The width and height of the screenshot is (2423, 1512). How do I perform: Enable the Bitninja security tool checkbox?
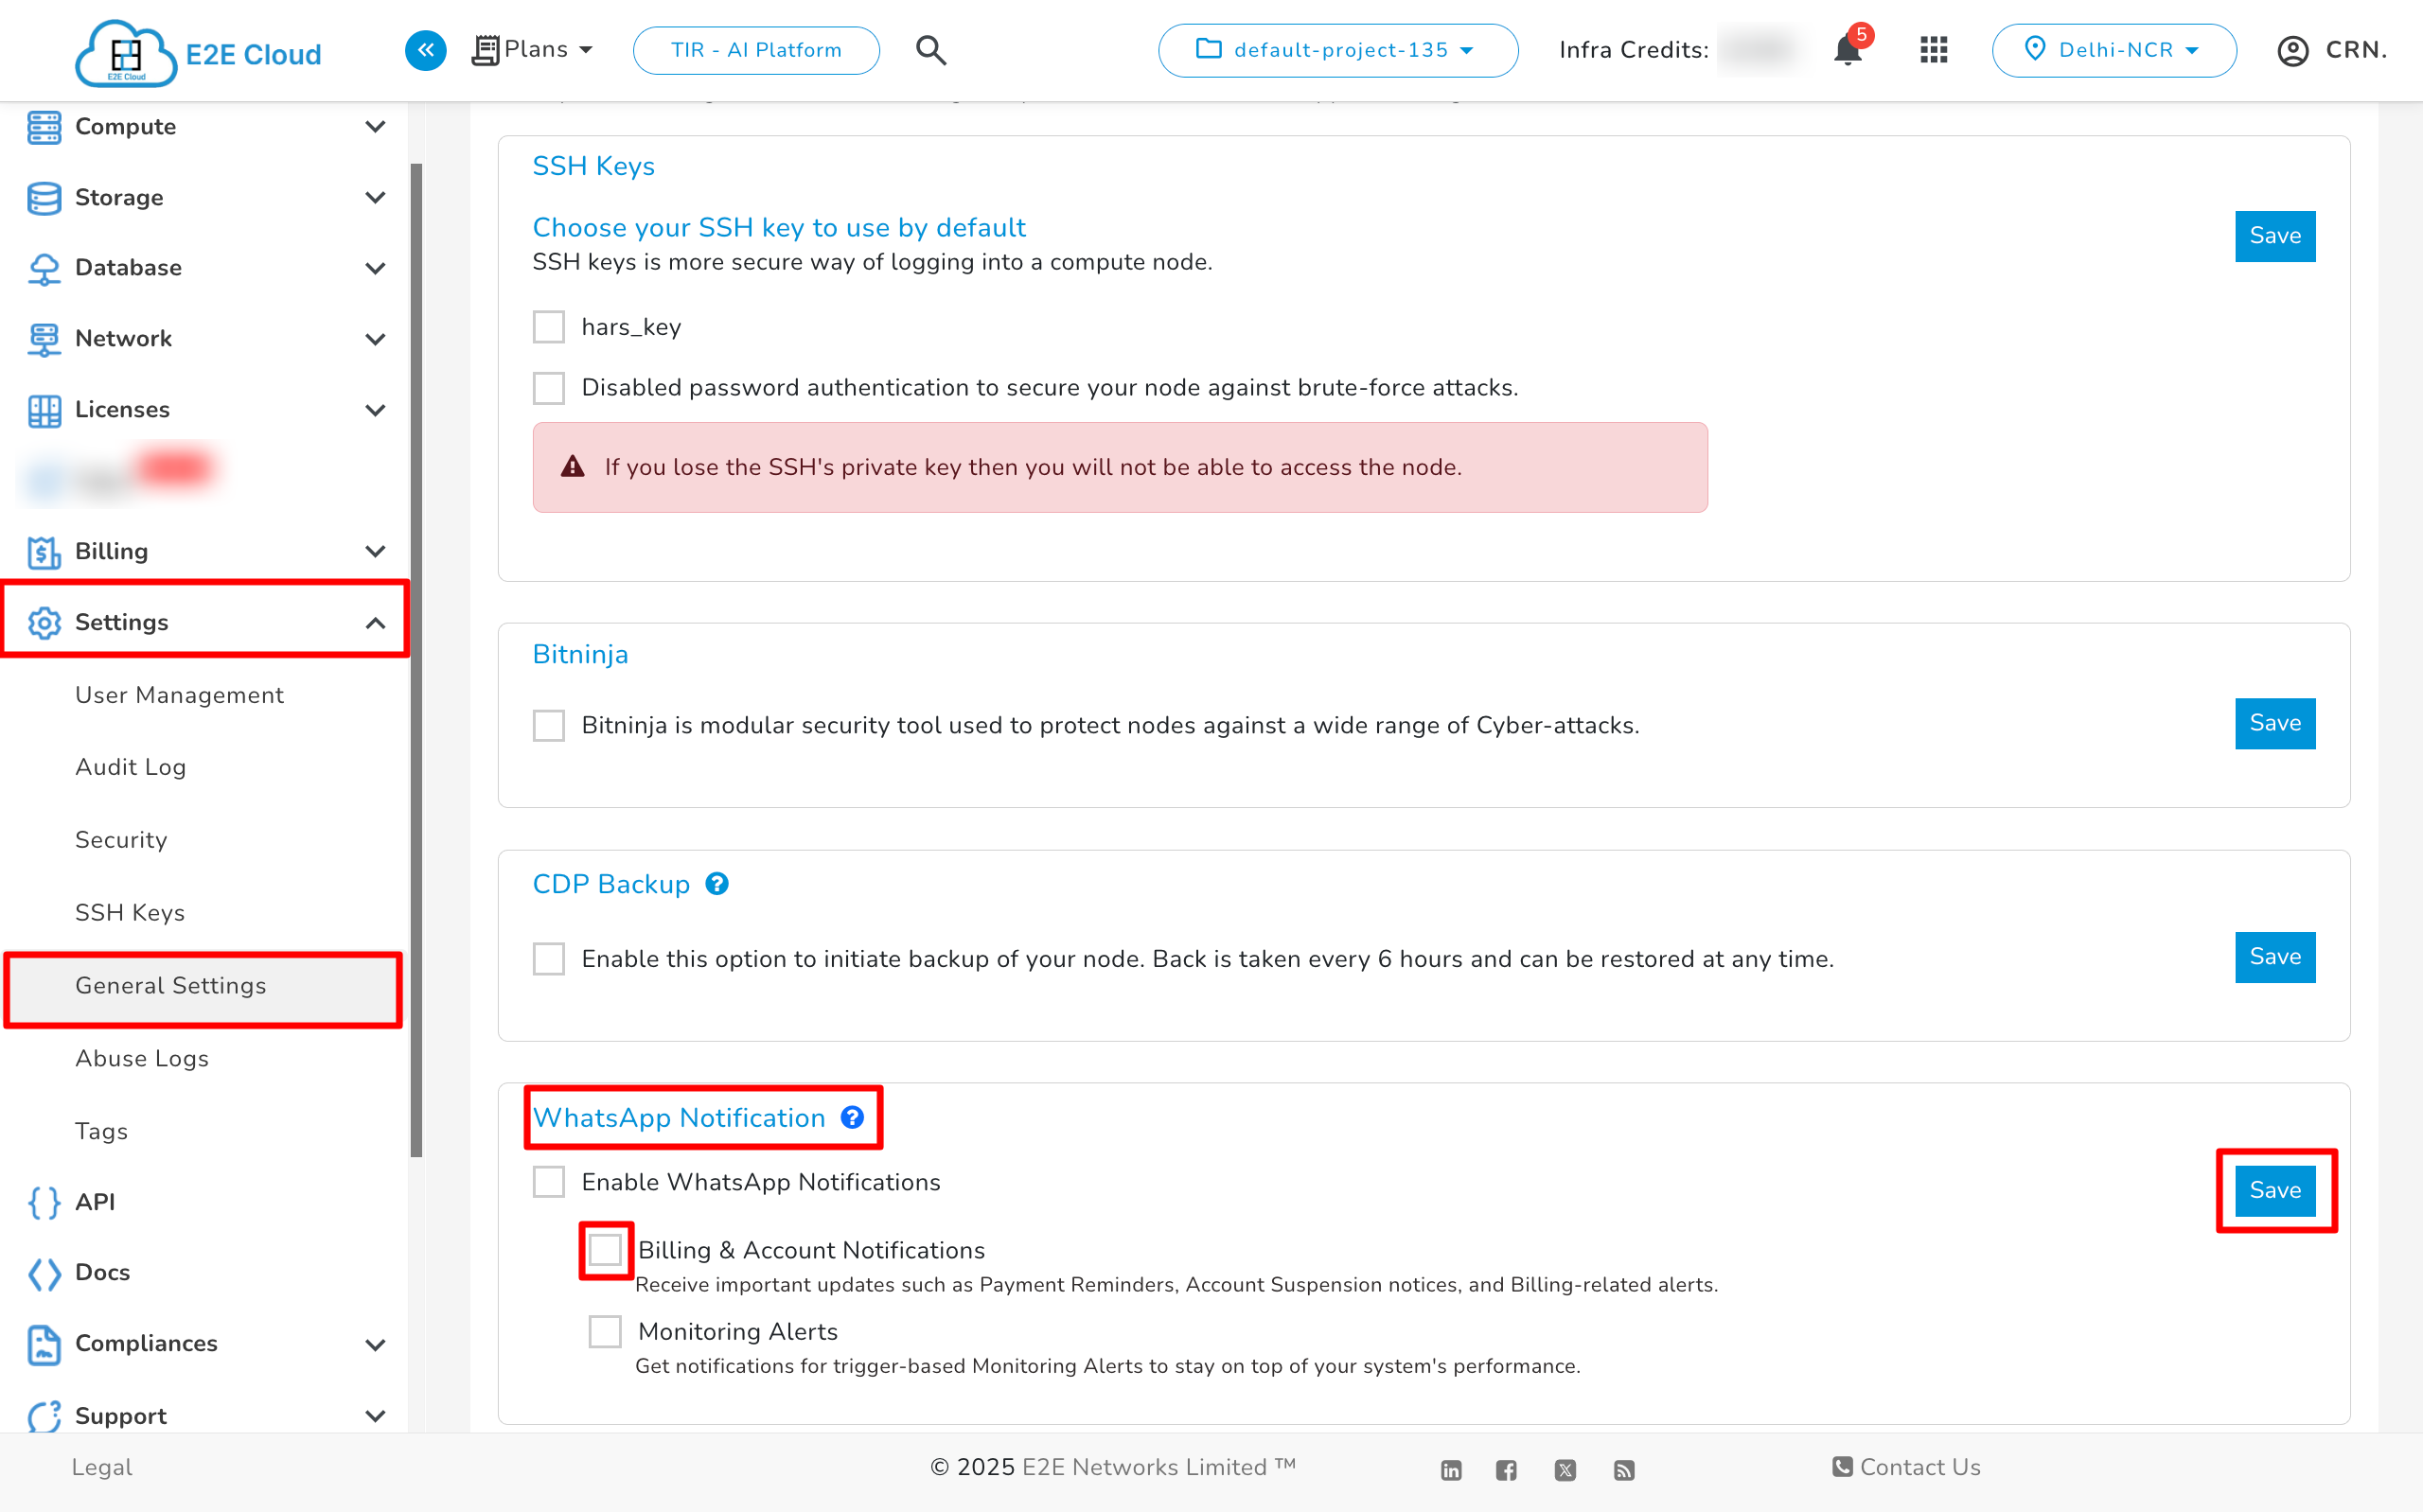click(548, 725)
